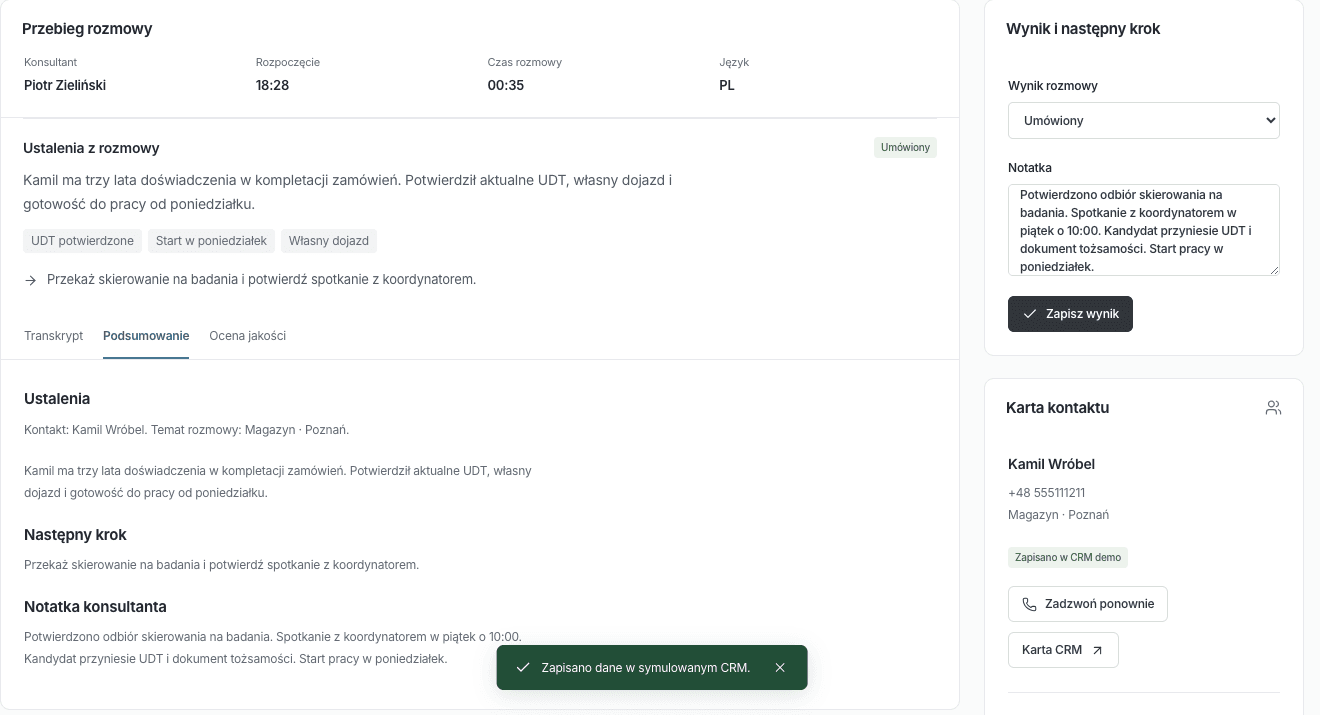This screenshot has width=1320, height=715.
Task: Open the Karta CRM link
Action: pyautogui.click(x=1063, y=650)
